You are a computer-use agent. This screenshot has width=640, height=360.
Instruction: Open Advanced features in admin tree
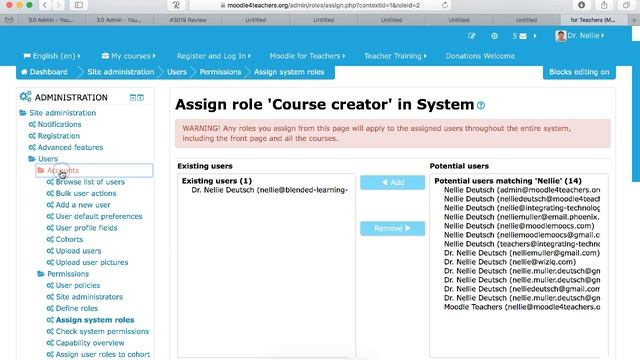pyautogui.click(x=70, y=147)
